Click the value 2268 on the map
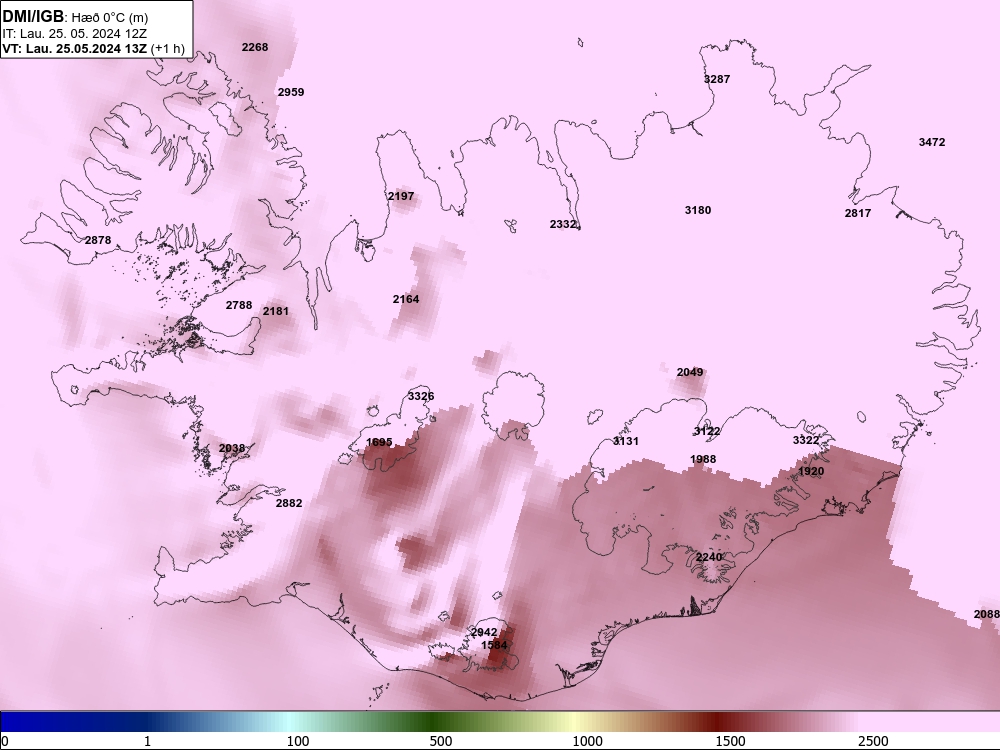The width and height of the screenshot is (1000, 750). tap(255, 47)
